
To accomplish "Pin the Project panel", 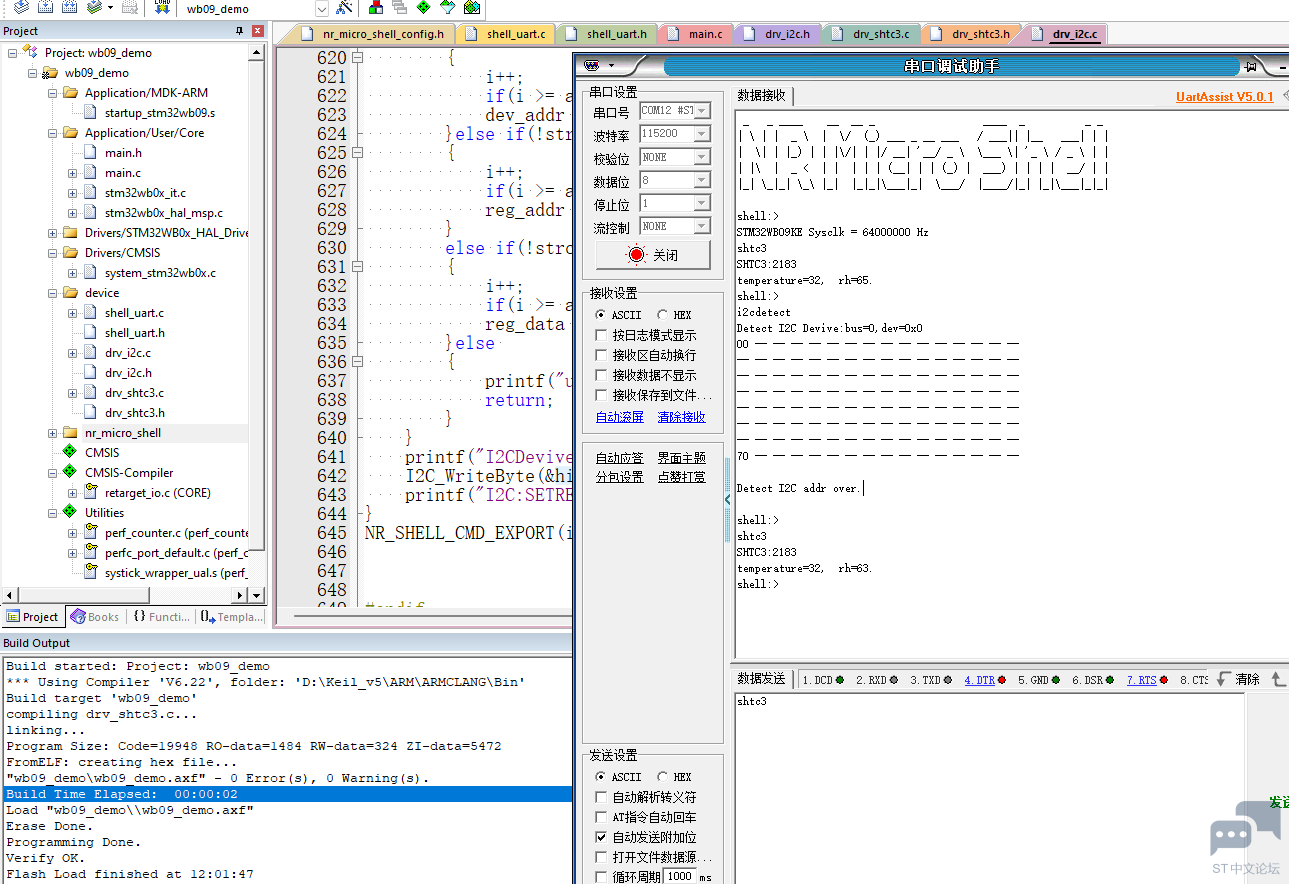I will (239, 31).
